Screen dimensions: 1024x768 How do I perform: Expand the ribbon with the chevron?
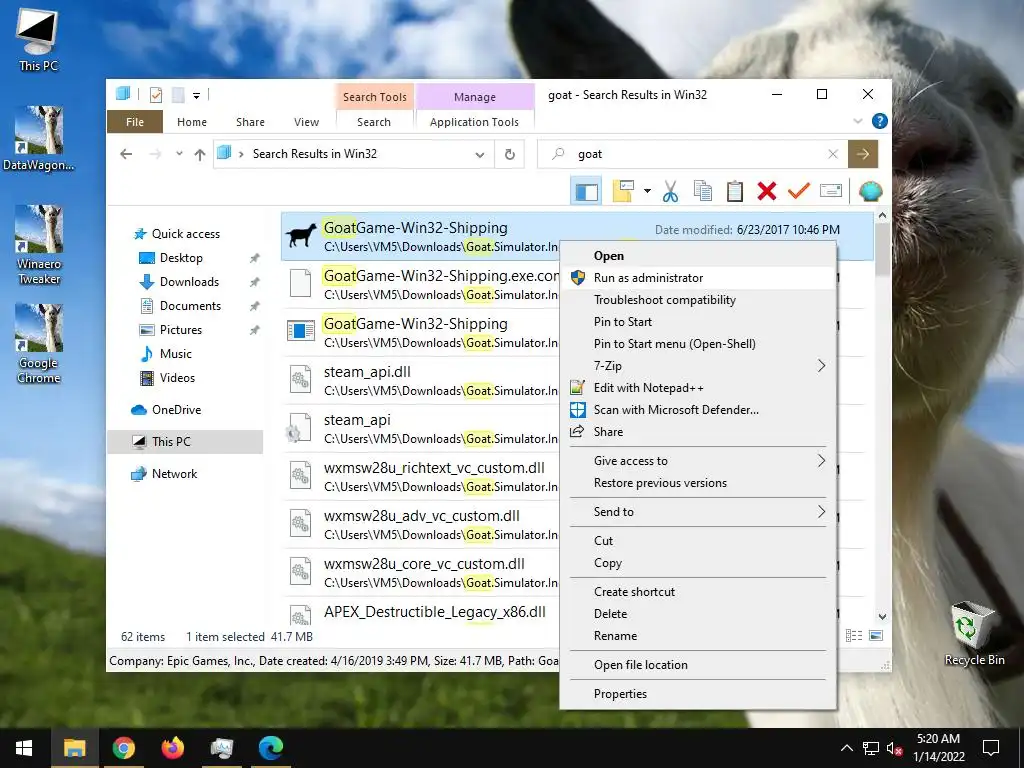pyautogui.click(x=858, y=121)
